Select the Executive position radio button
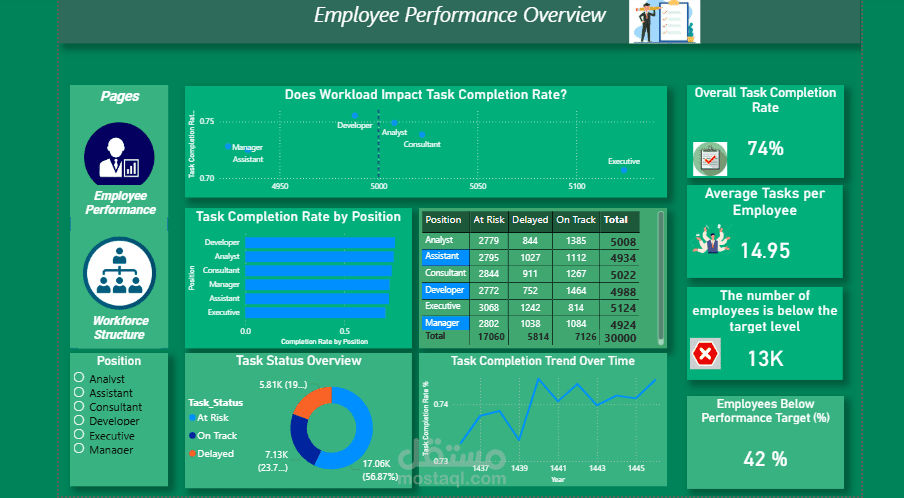904x498 pixels. click(x=79, y=435)
